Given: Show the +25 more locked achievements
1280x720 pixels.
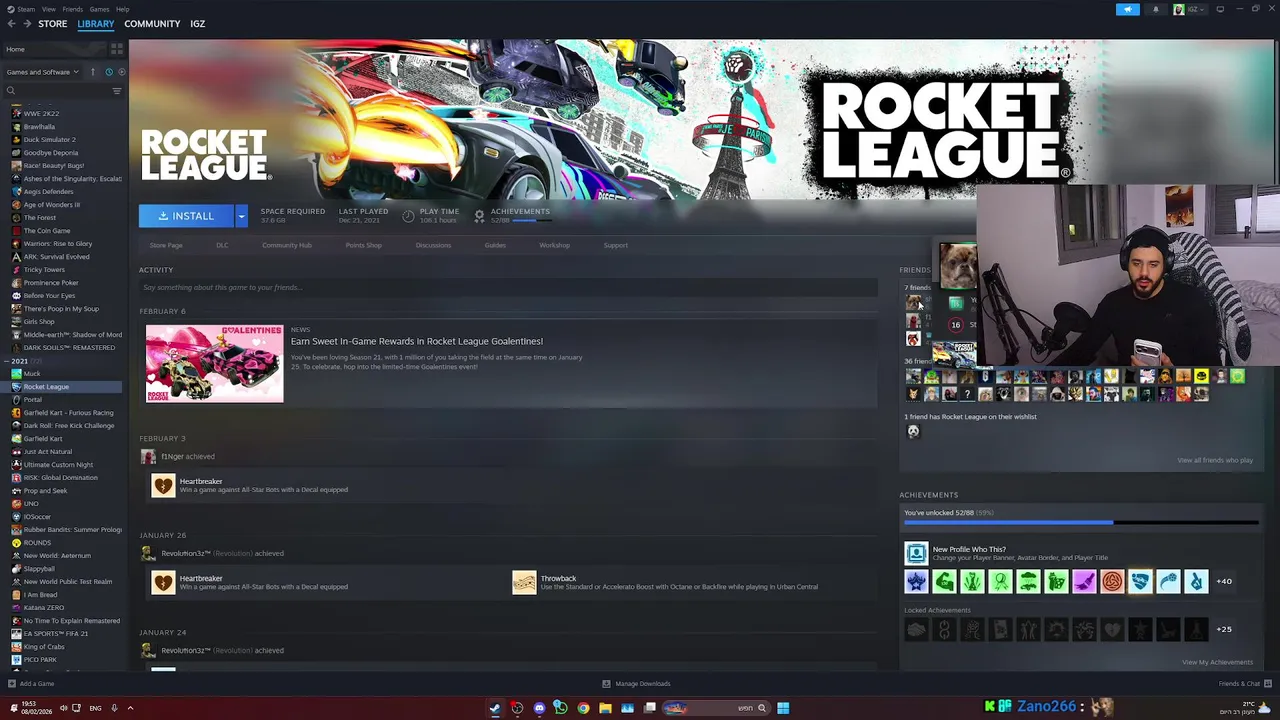Looking at the screenshot, I should [1224, 629].
